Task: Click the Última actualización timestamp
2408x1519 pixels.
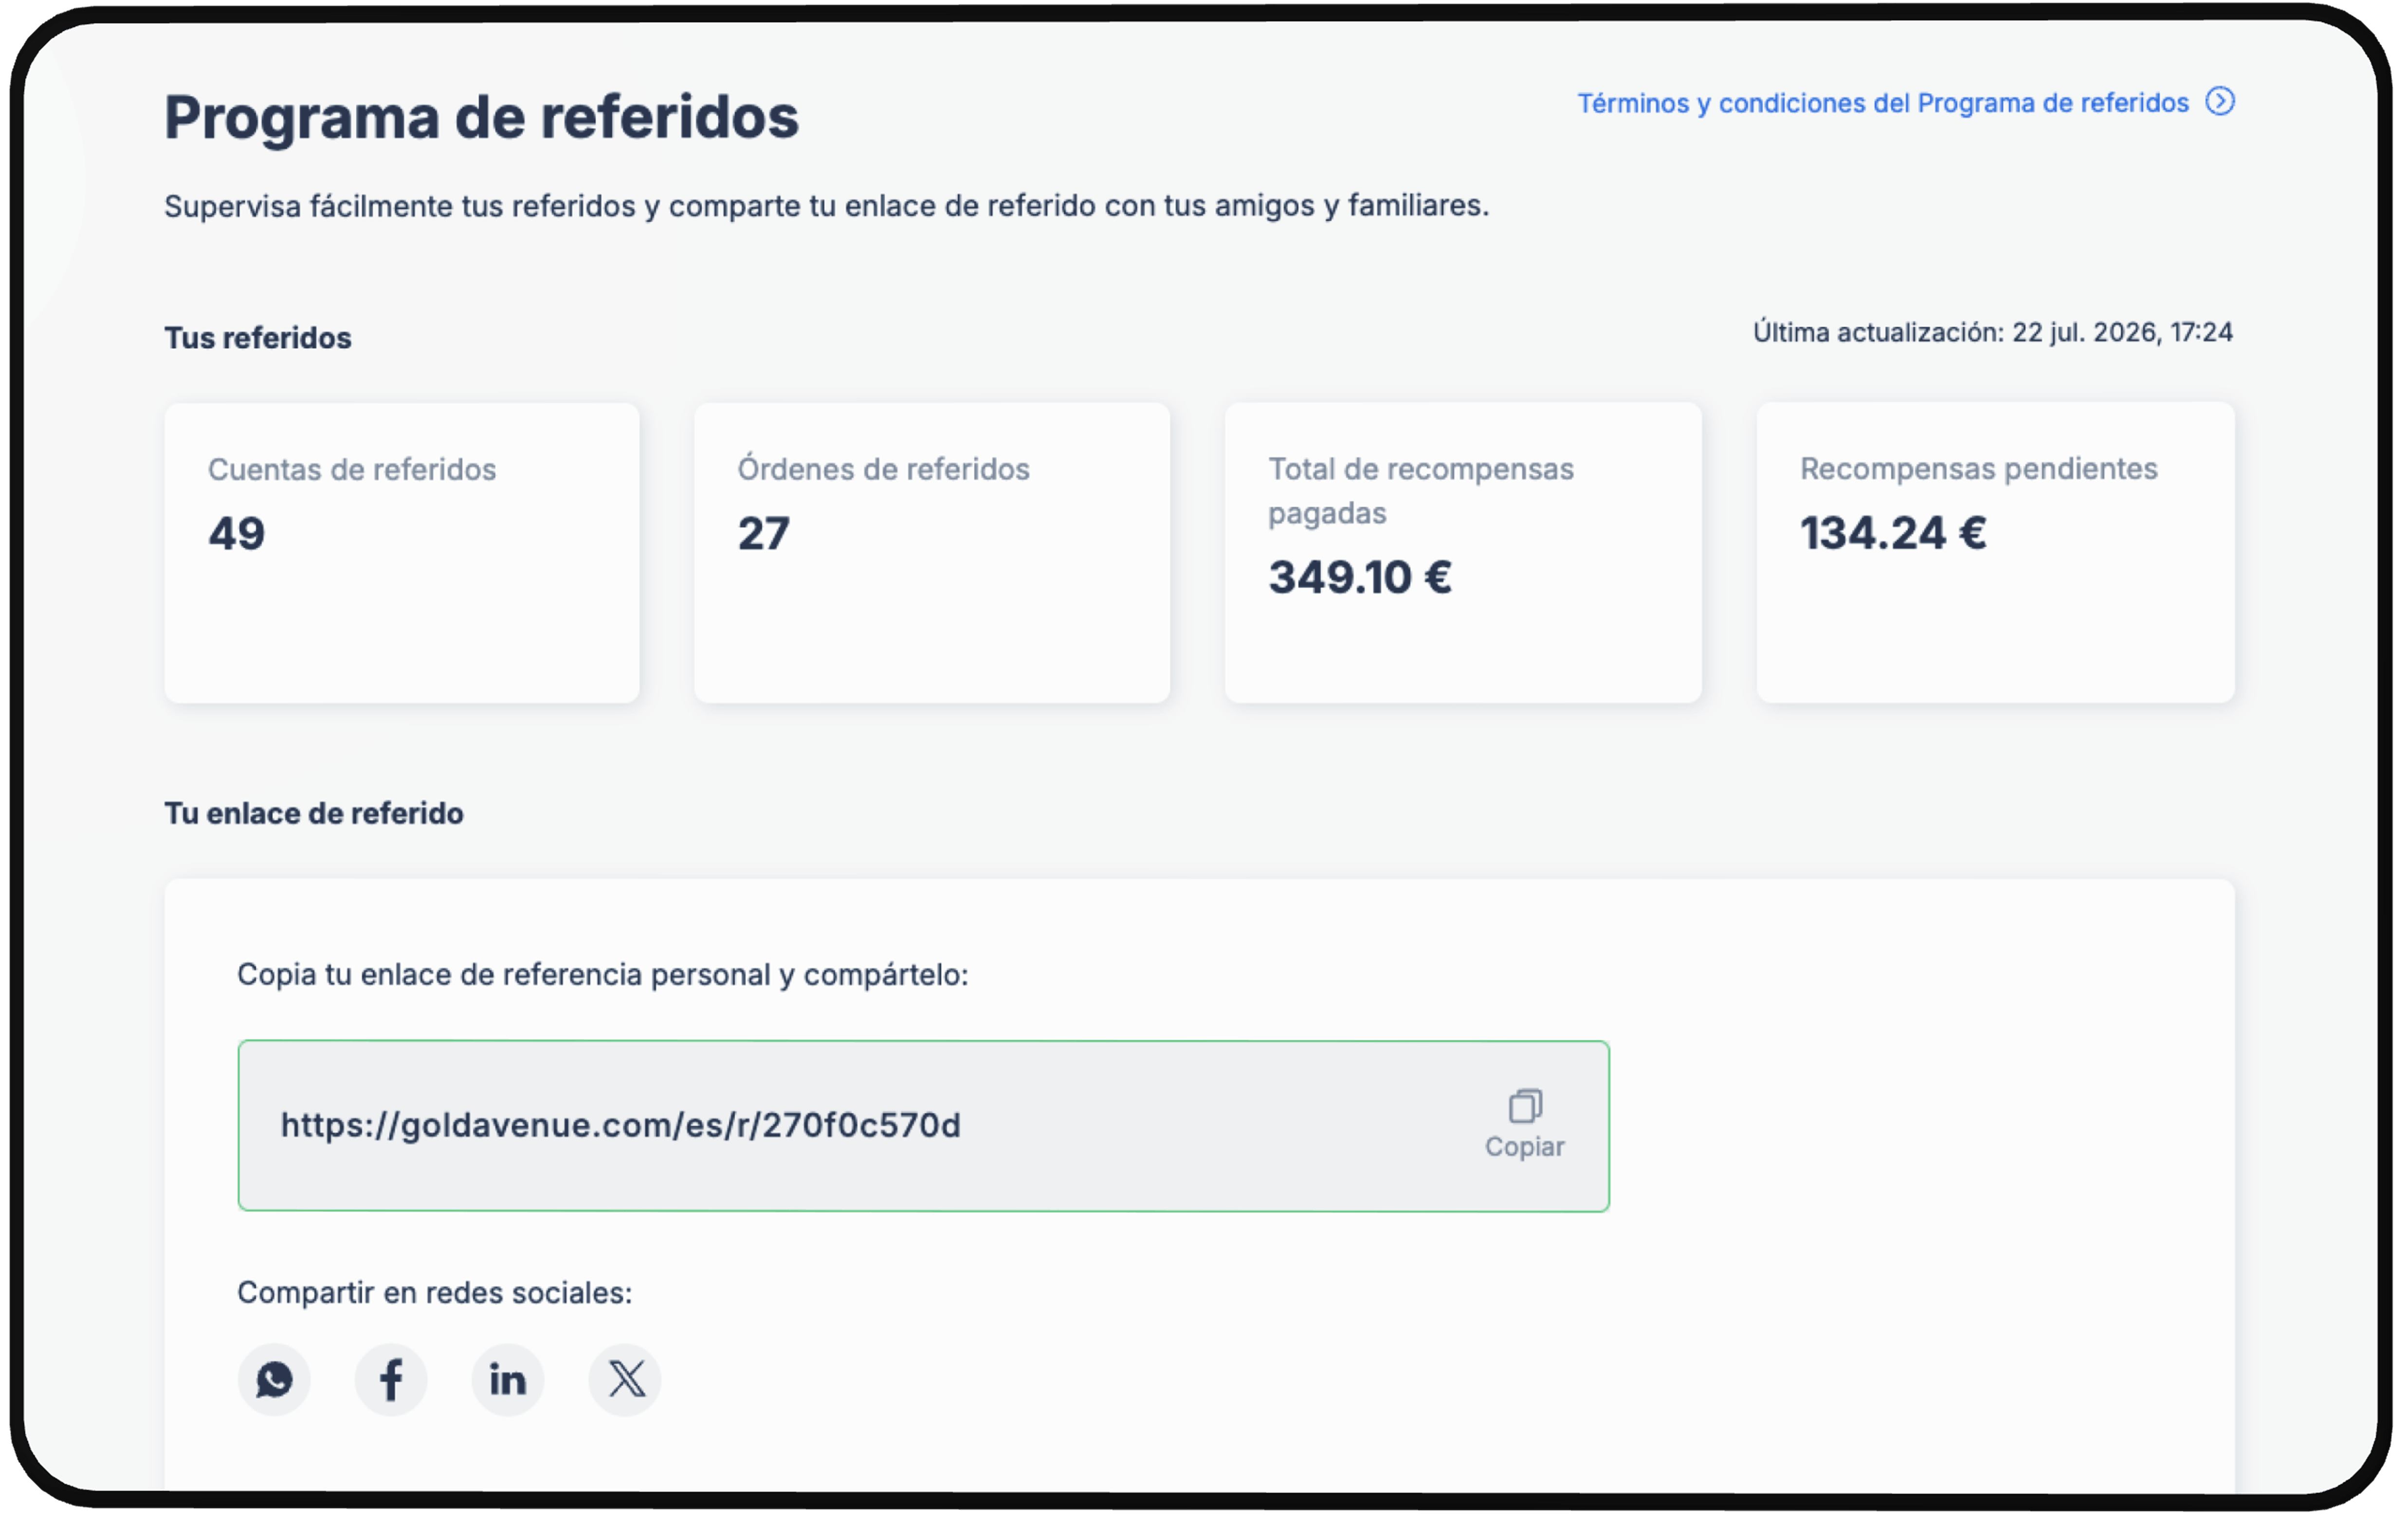Action: click(x=1992, y=332)
